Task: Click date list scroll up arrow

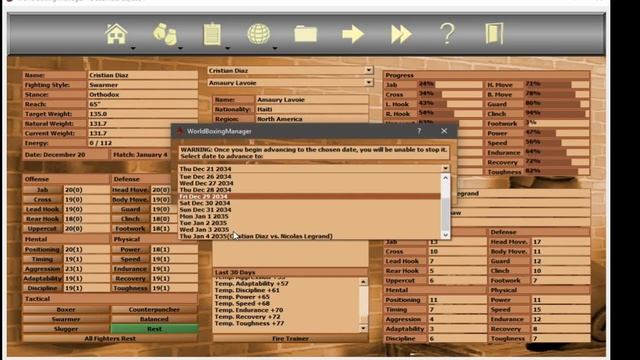Action: (x=445, y=178)
